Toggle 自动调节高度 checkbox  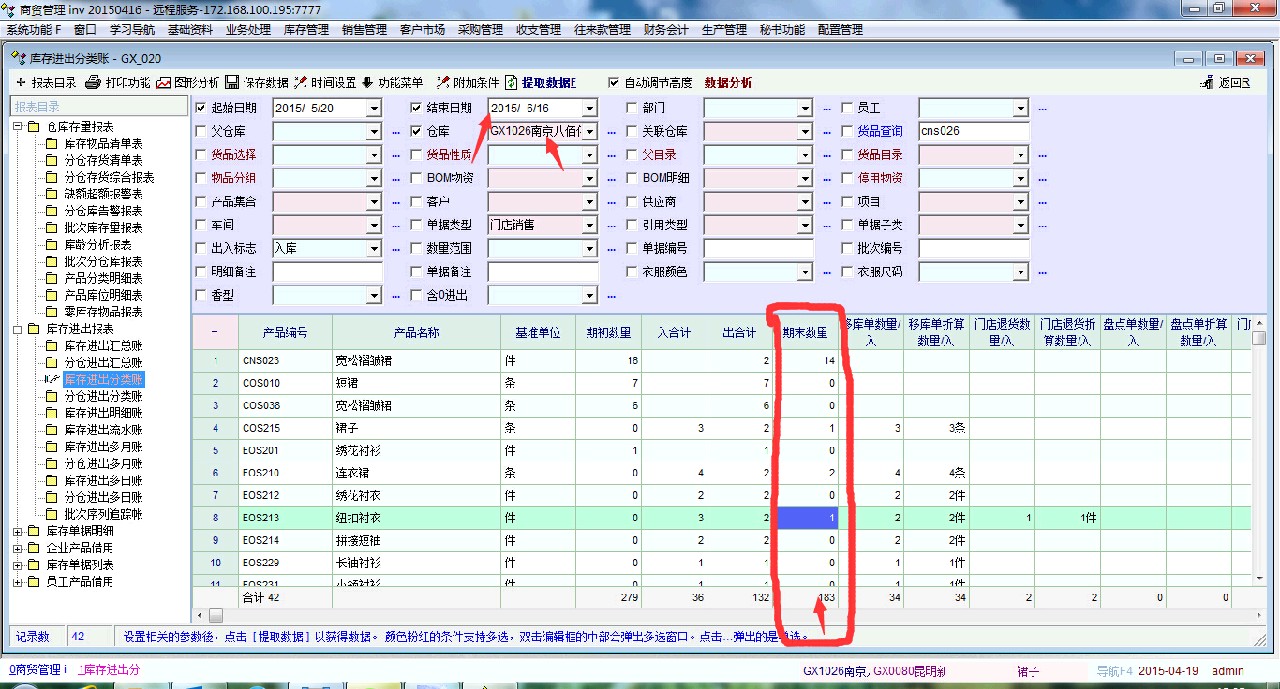coord(614,83)
